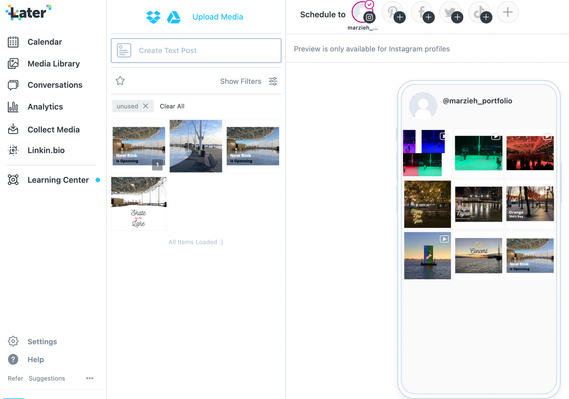Remove the unused filter tag
This screenshot has height=399, width=569.
click(x=146, y=106)
